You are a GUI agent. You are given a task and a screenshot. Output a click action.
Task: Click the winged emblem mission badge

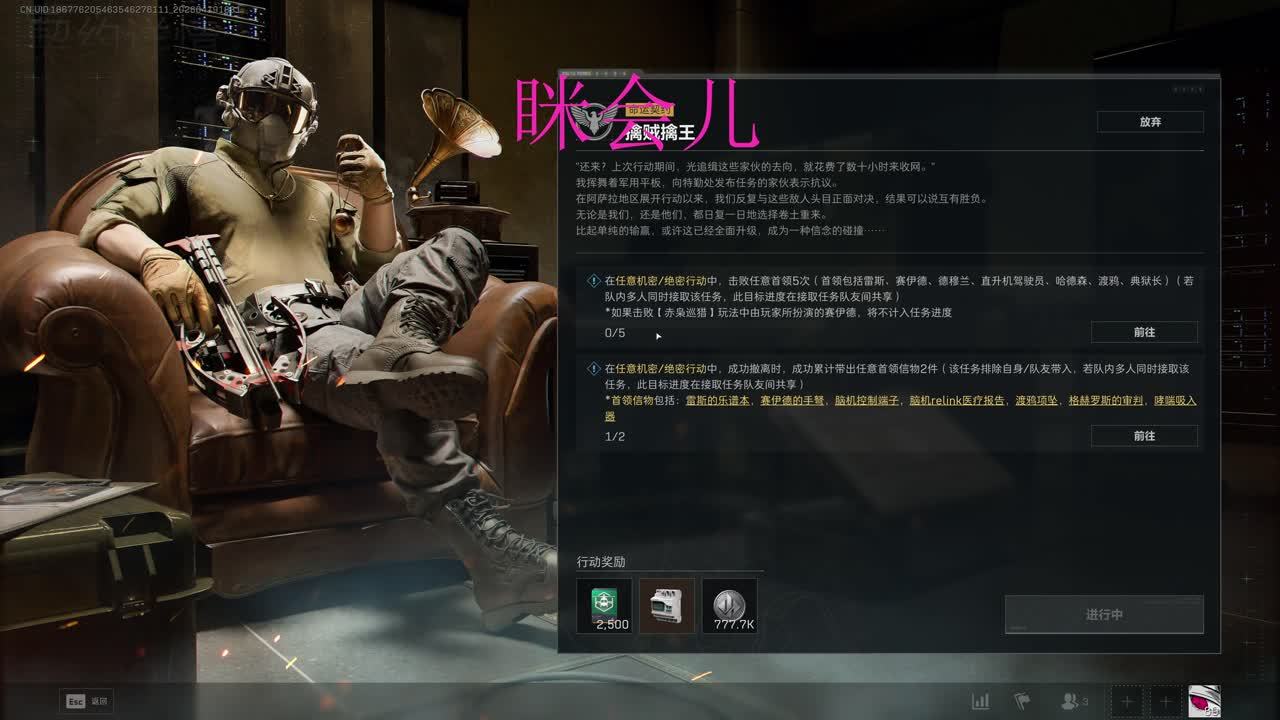click(597, 122)
